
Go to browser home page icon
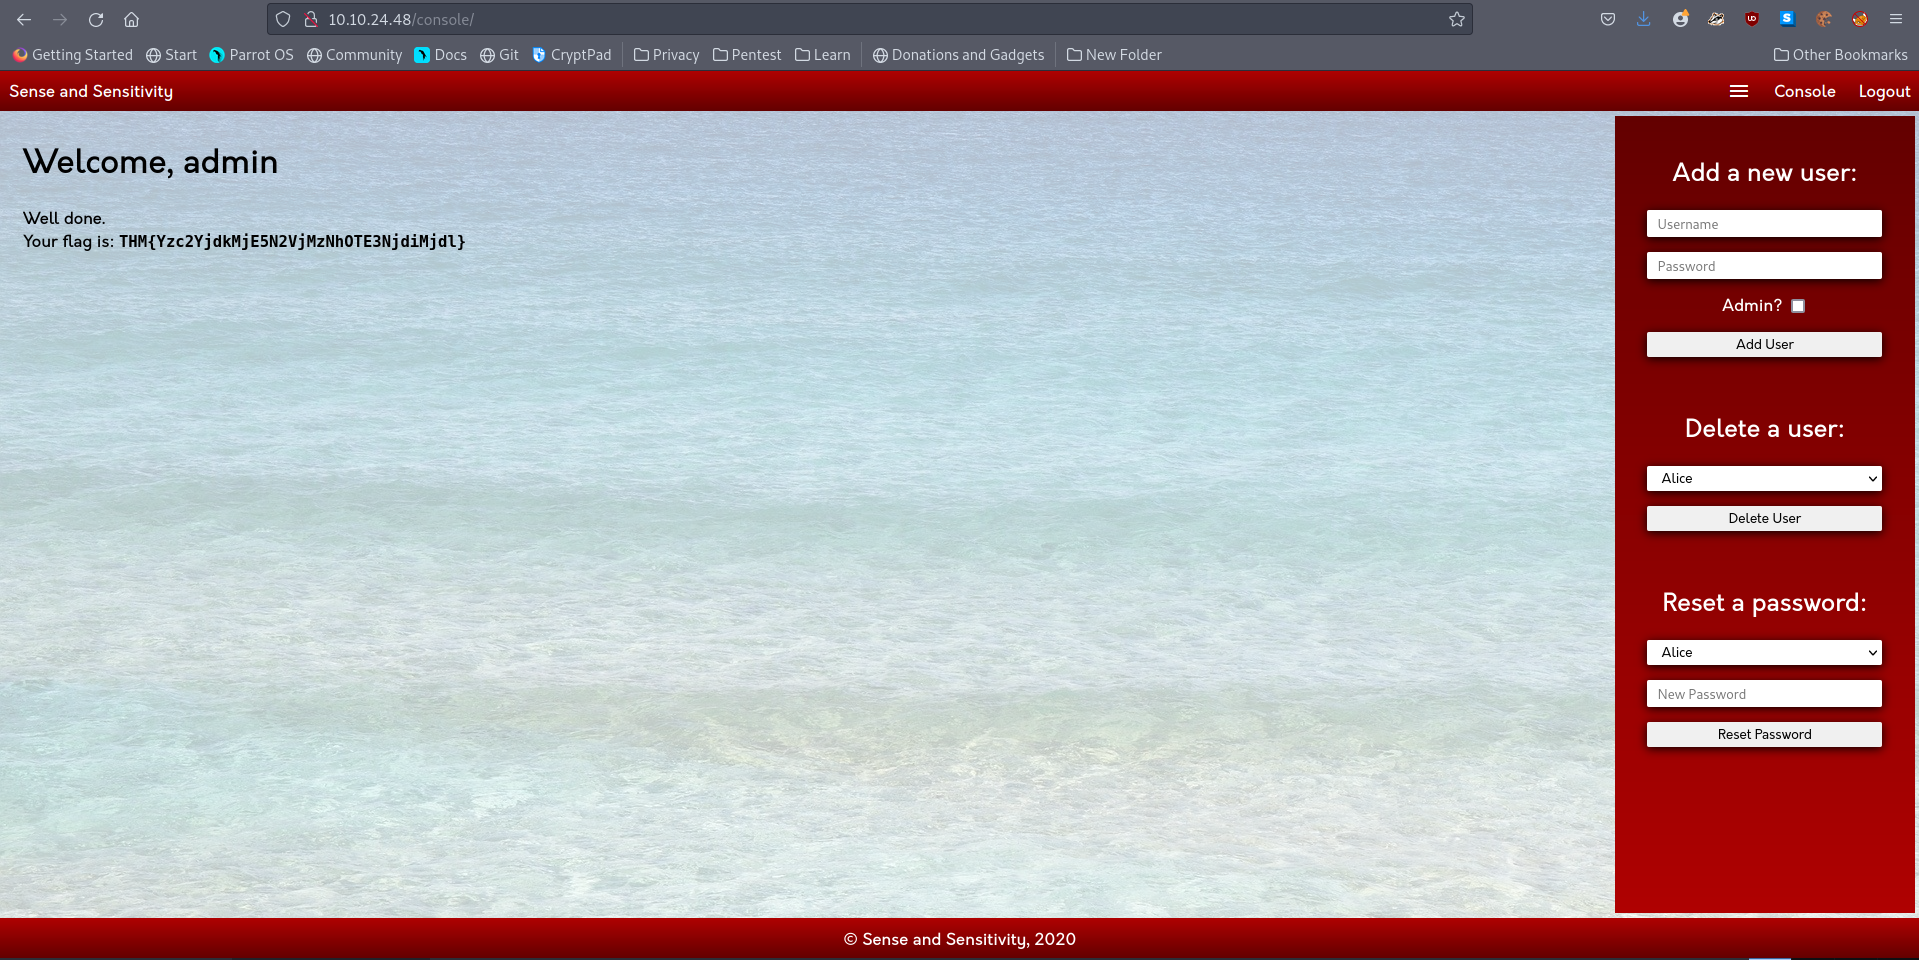tap(131, 20)
